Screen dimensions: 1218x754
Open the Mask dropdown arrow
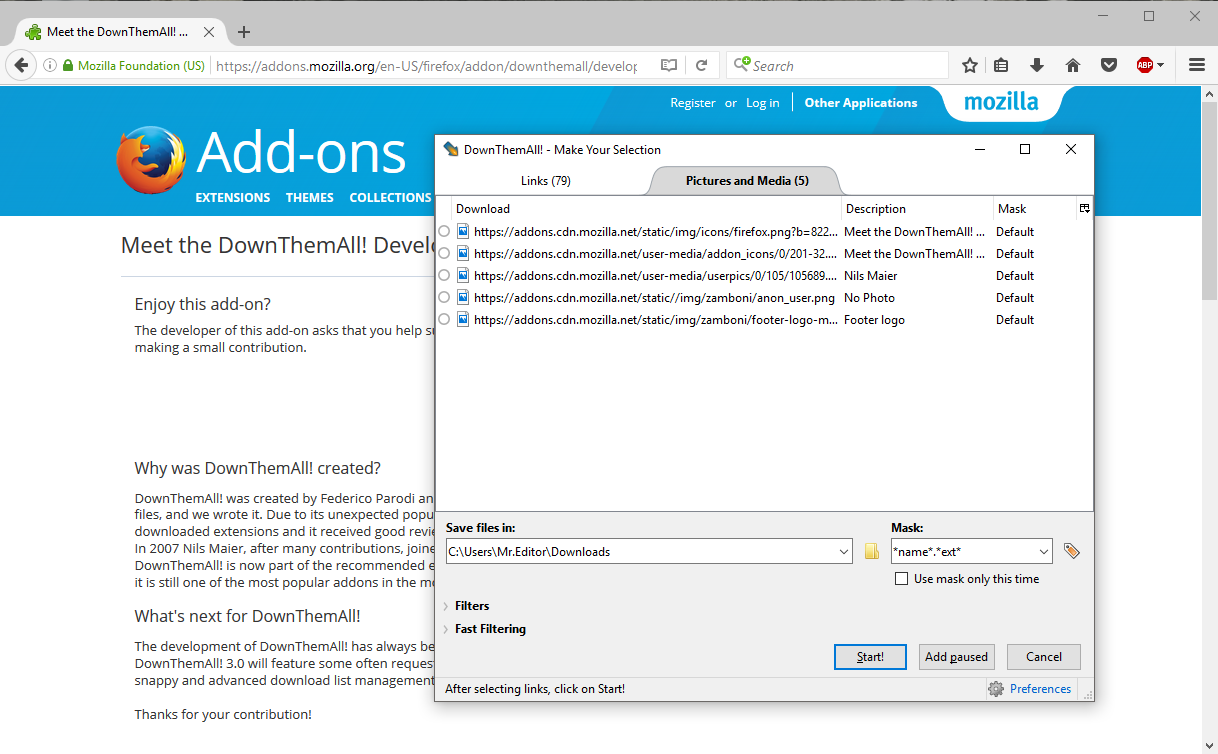[1045, 551]
